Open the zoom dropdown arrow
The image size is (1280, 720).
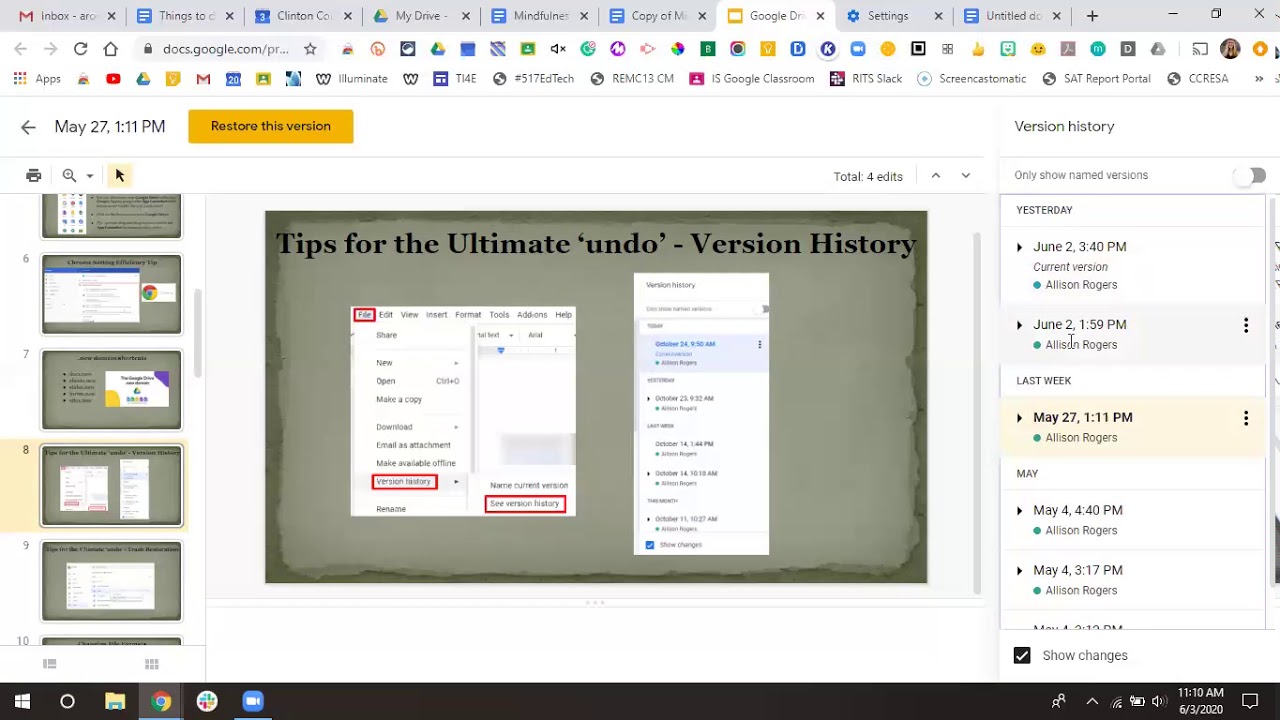pos(90,176)
